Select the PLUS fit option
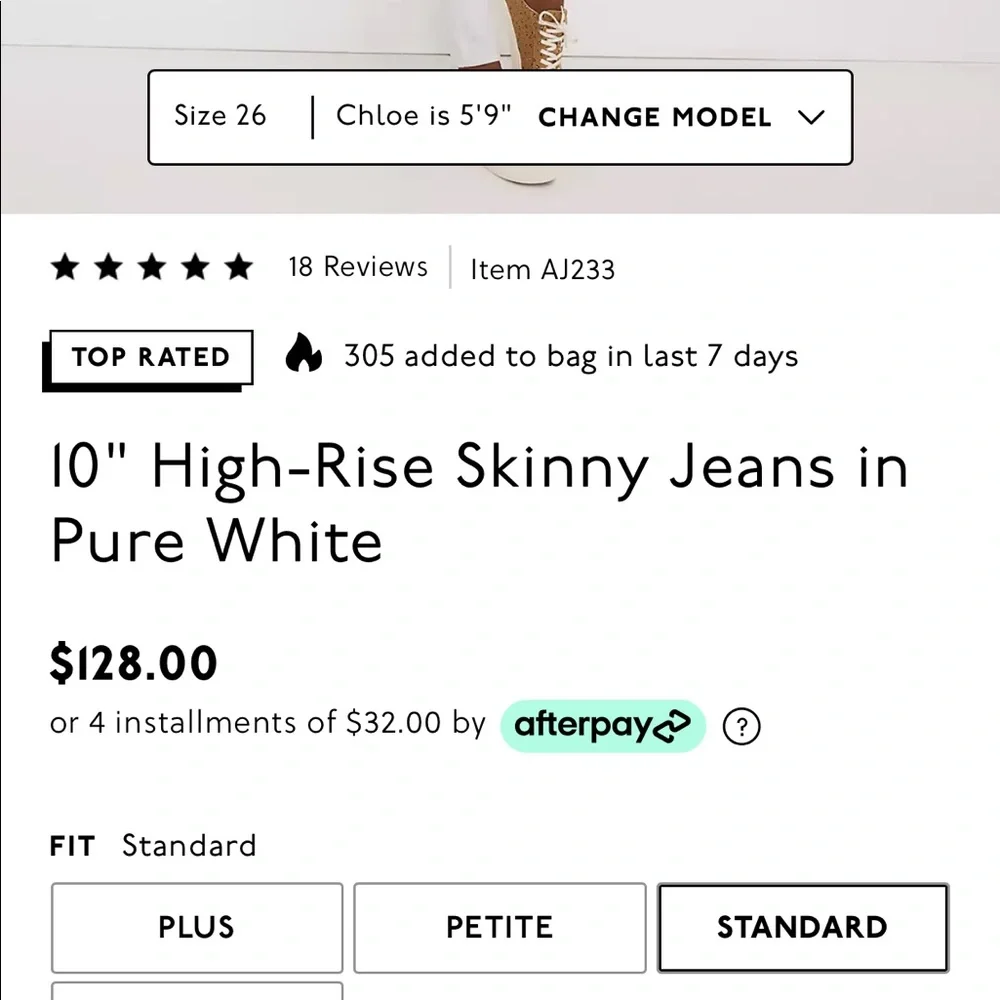Viewport: 1000px width, 1000px height. pyautogui.click(x=196, y=927)
